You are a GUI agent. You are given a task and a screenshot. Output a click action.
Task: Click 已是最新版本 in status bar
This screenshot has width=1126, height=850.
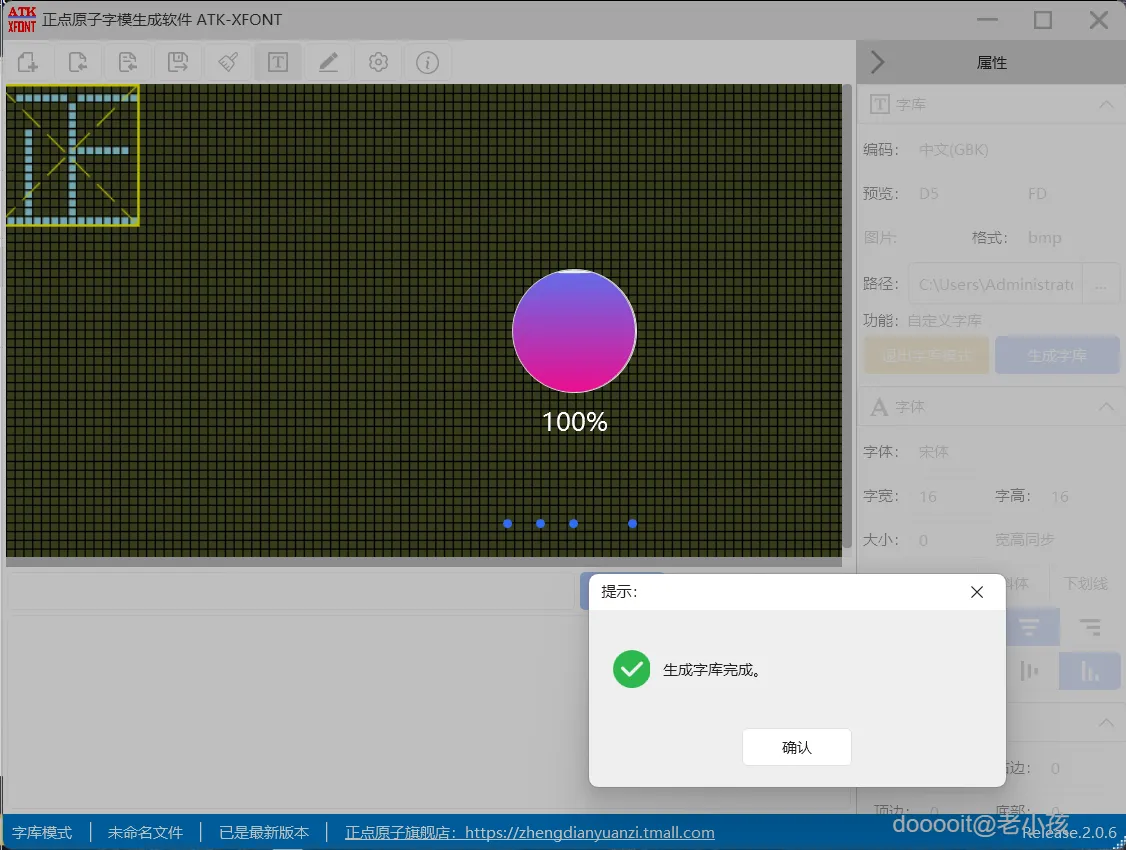(264, 832)
